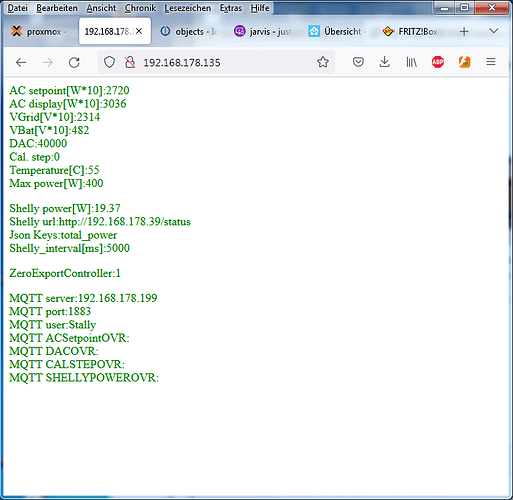
Task: Switch to the FRITZ!Box tab
Action: coord(413,32)
